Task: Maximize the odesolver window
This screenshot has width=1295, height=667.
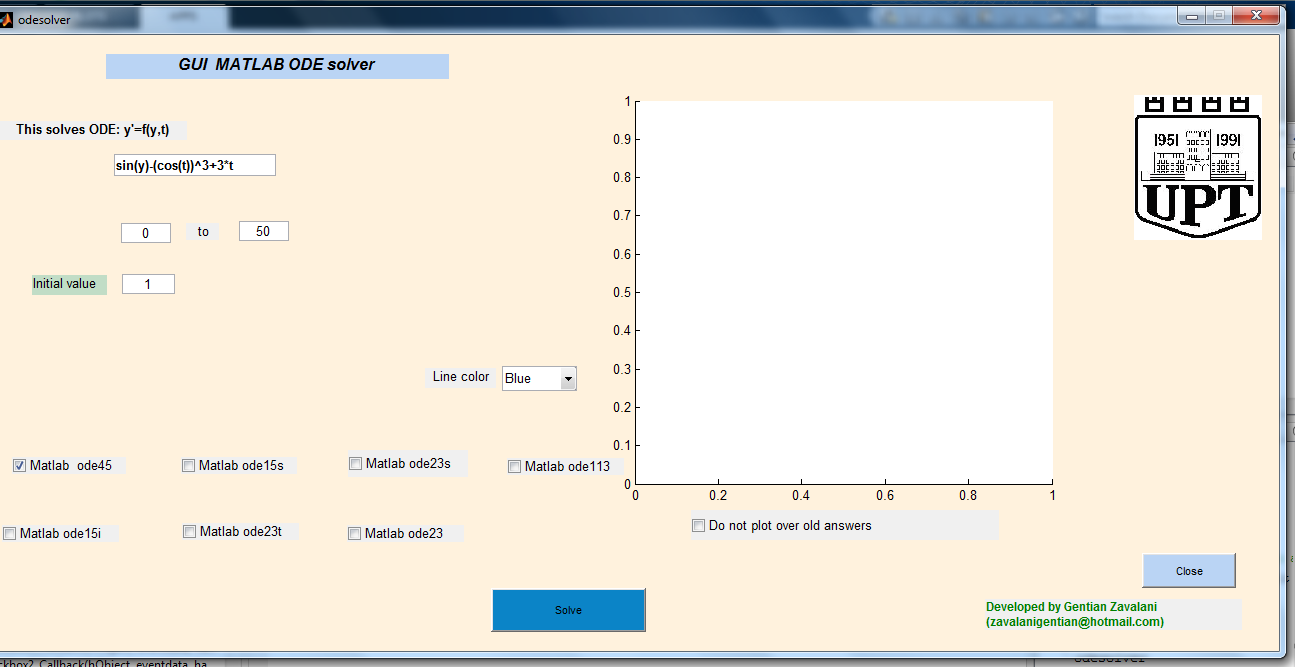Action: point(1218,15)
